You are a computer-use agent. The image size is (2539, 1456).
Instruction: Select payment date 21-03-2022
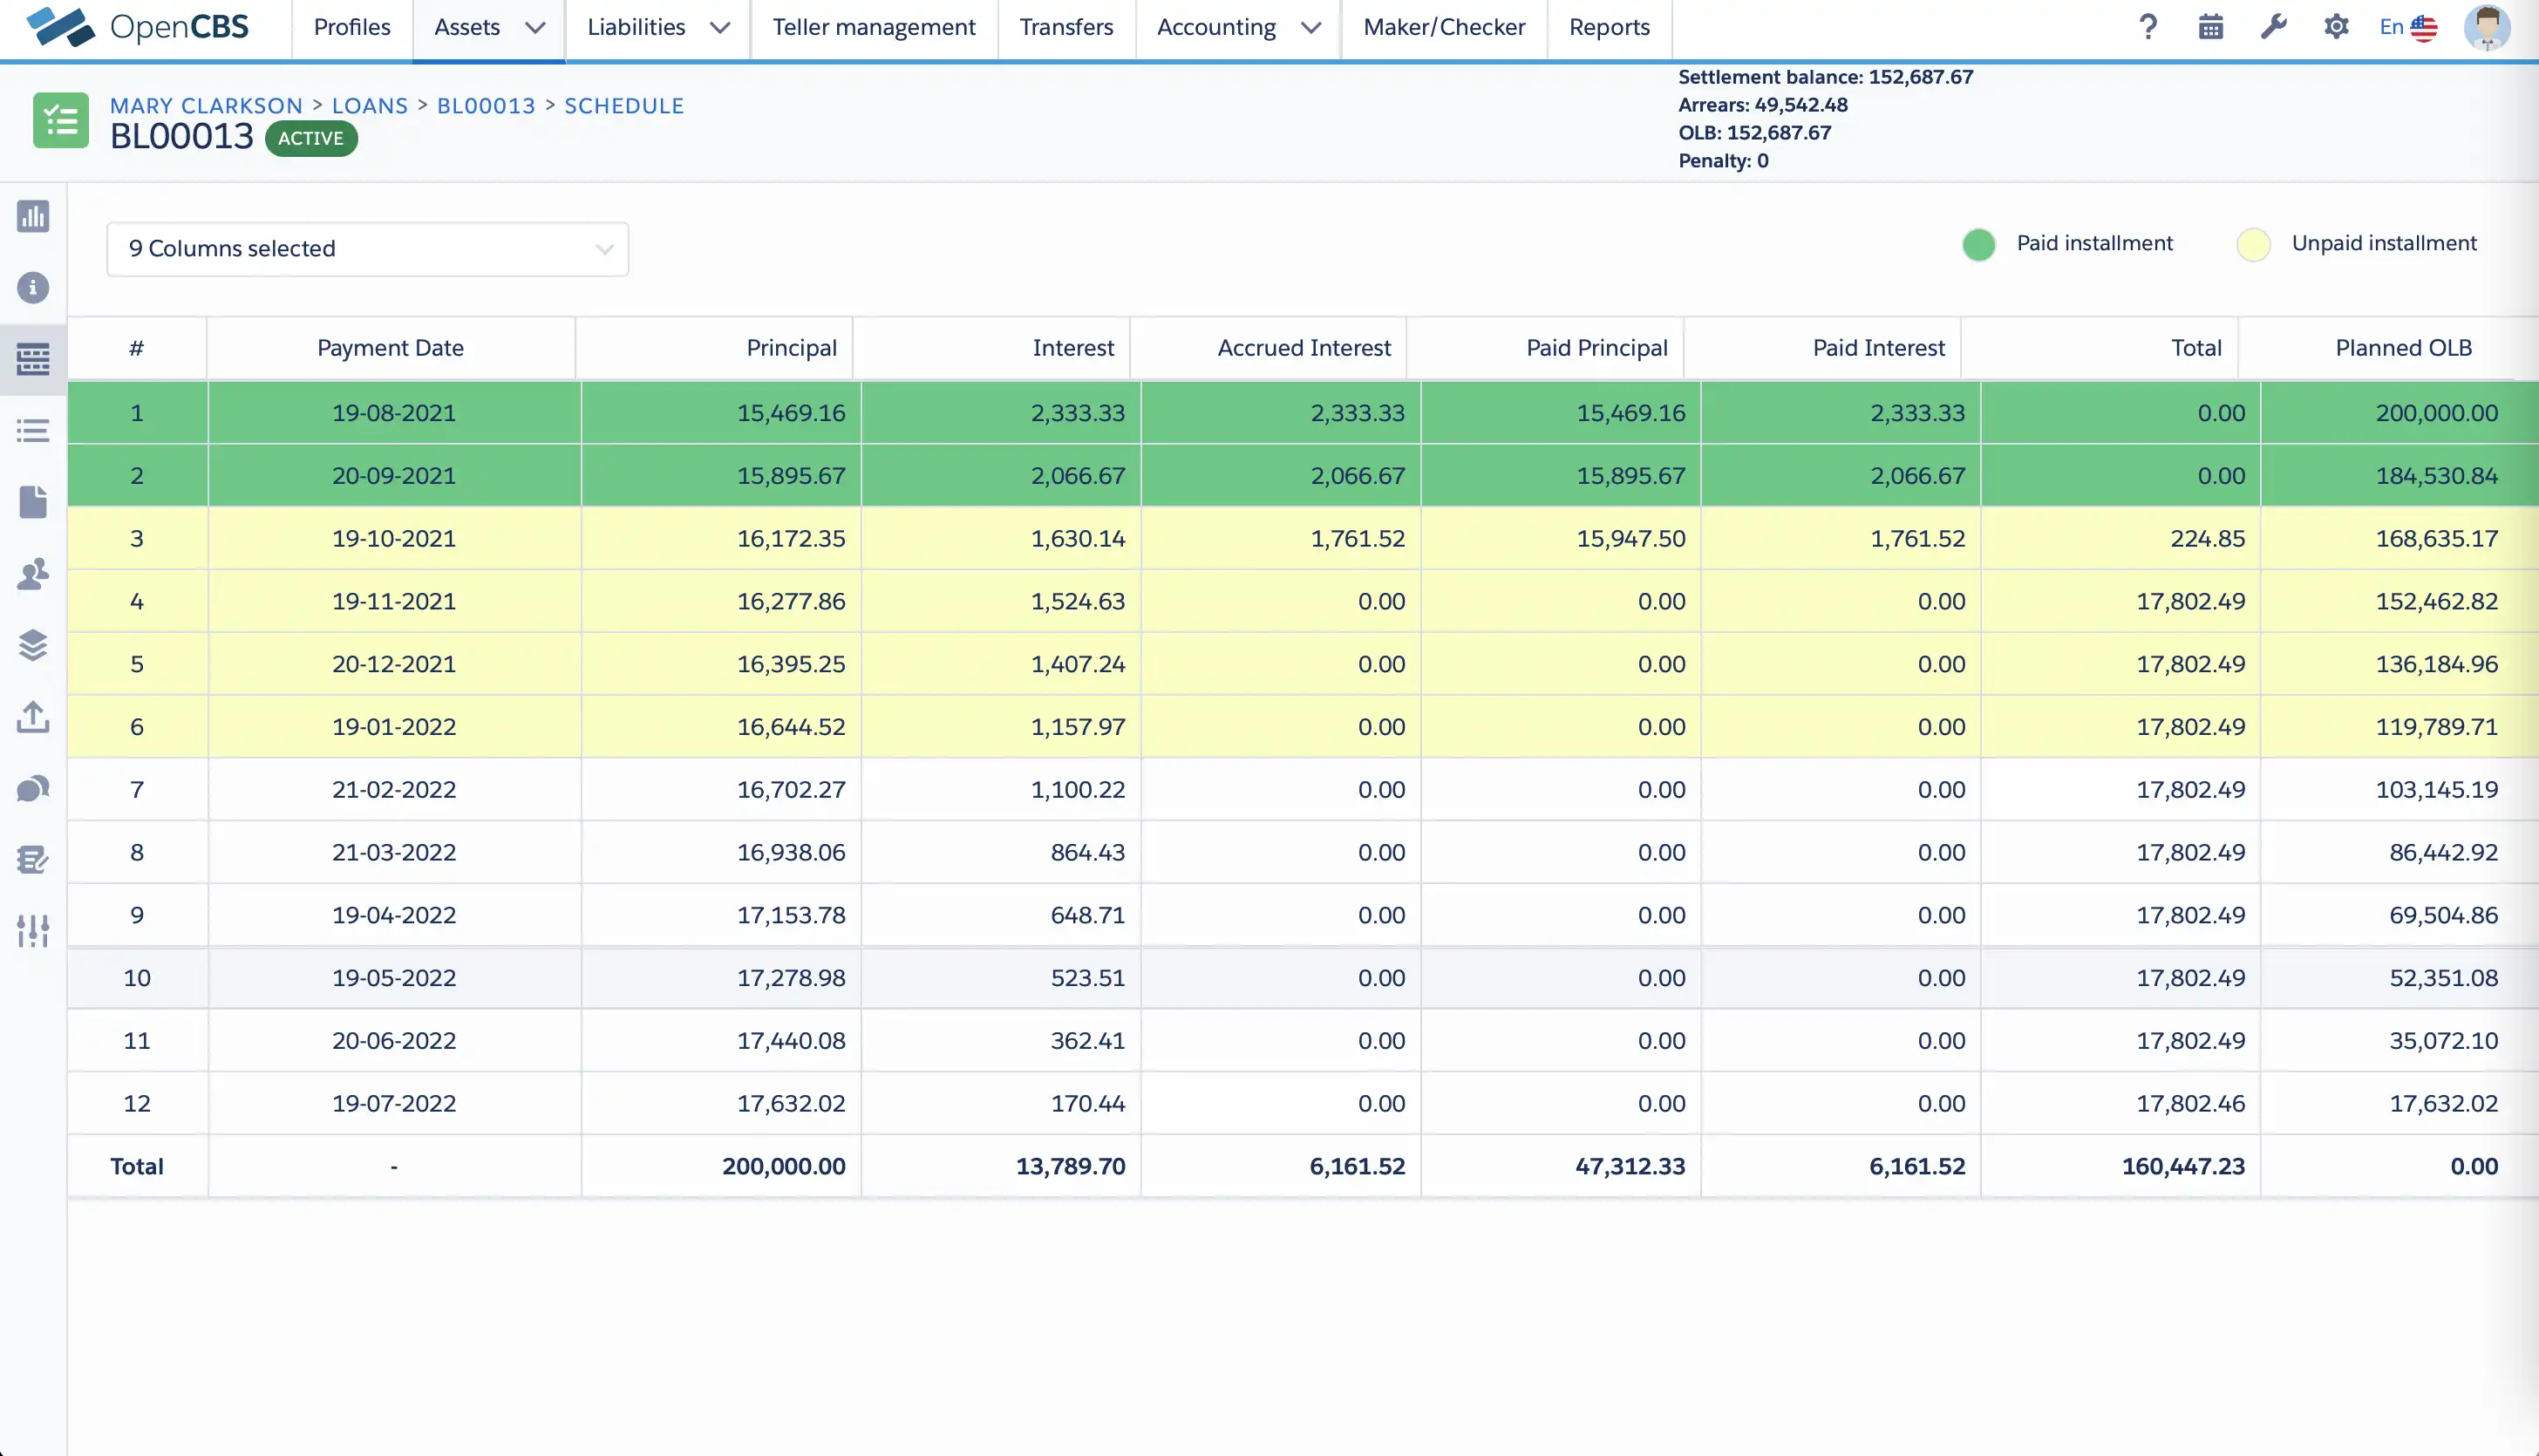click(394, 853)
